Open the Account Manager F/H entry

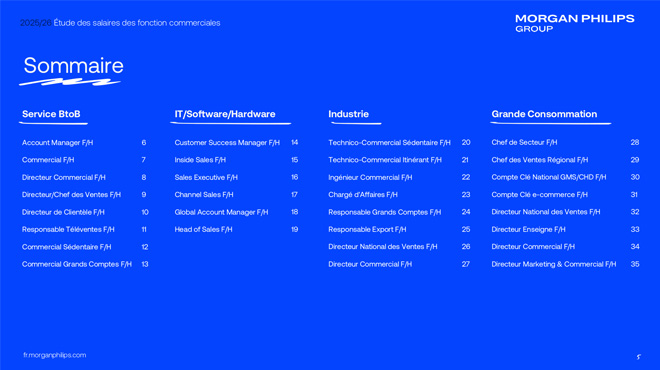point(57,143)
